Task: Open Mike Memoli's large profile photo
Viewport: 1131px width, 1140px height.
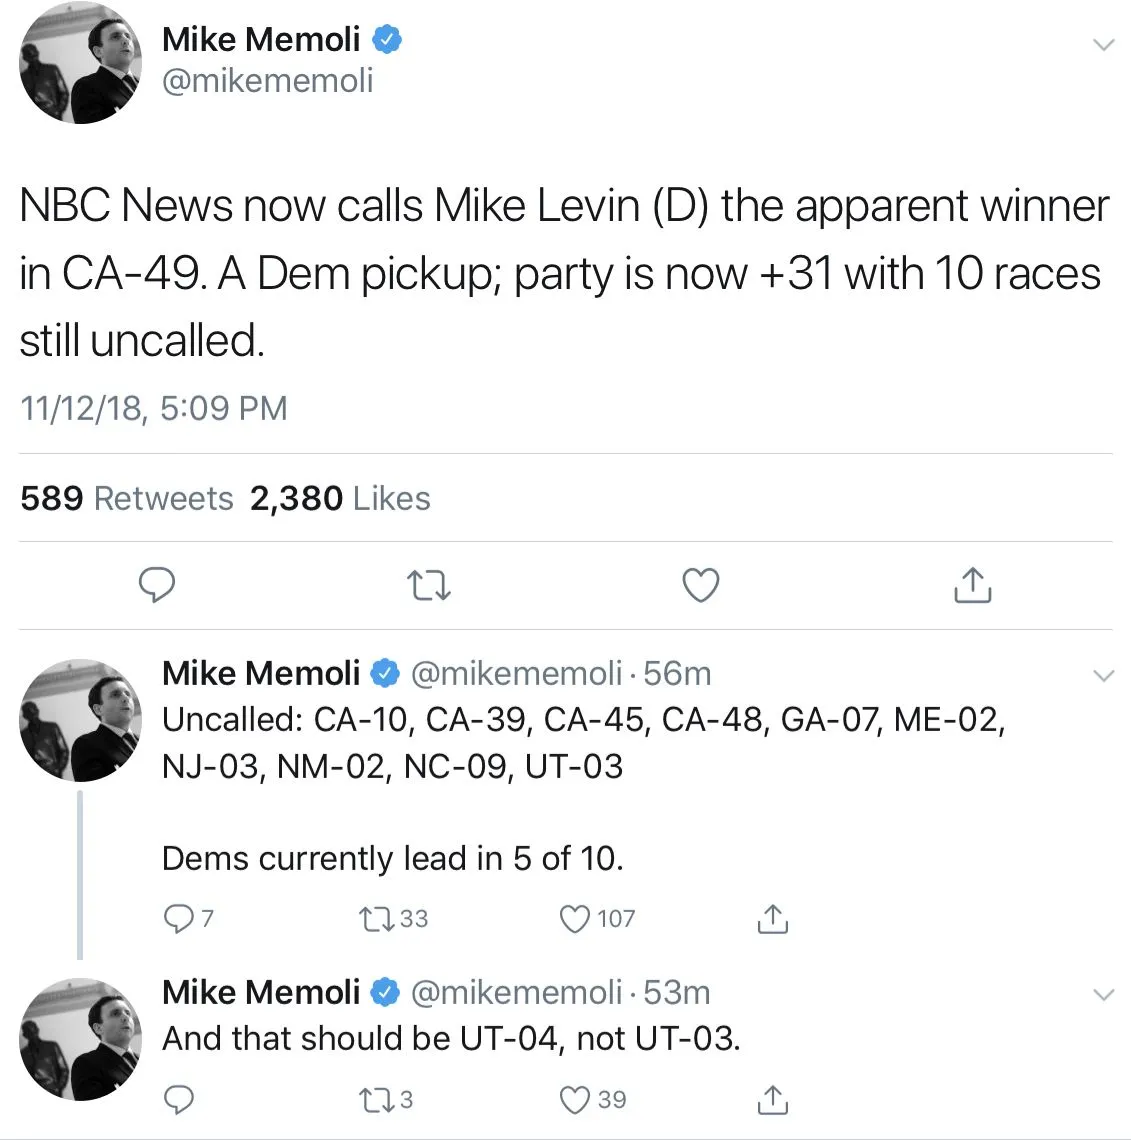Action: [x=81, y=64]
